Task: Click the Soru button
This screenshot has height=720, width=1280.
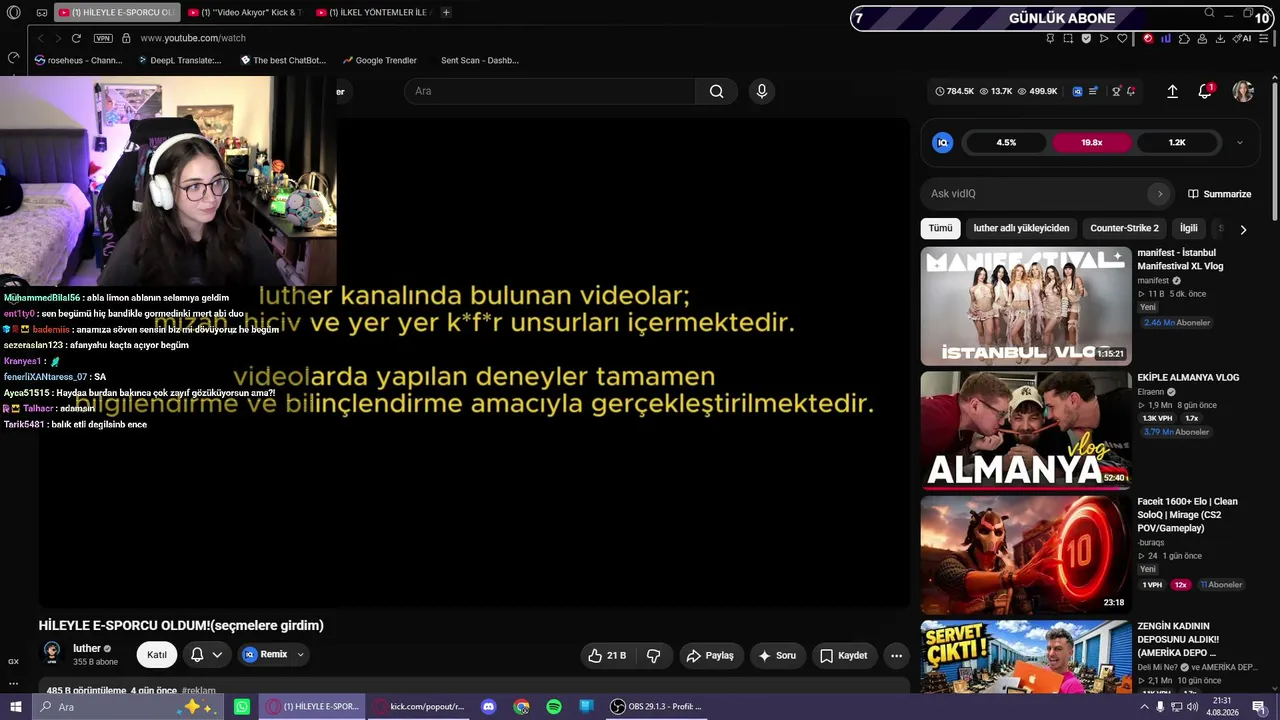Action: tap(777, 655)
